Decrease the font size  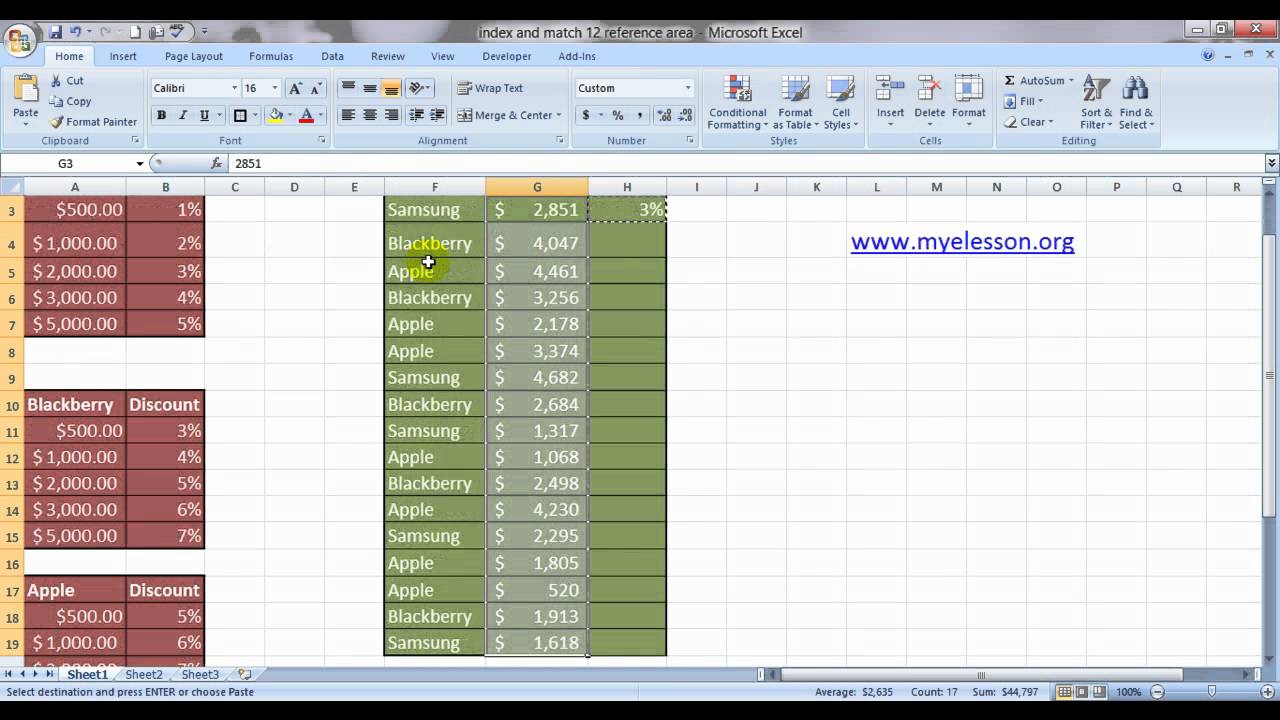[316, 88]
